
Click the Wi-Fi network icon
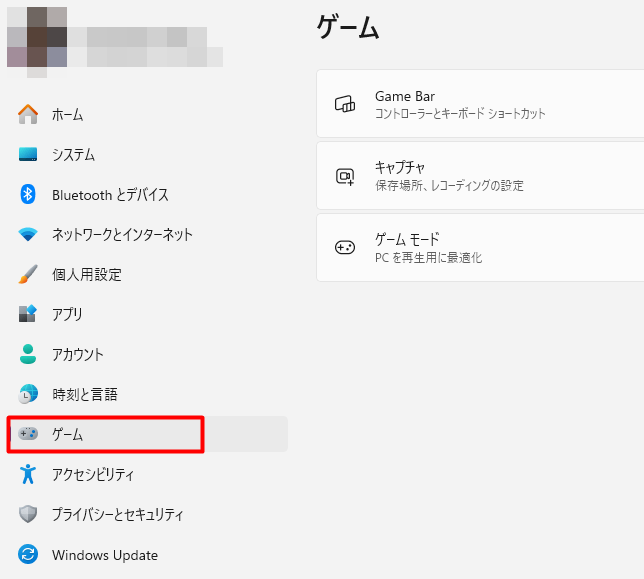tap(28, 234)
